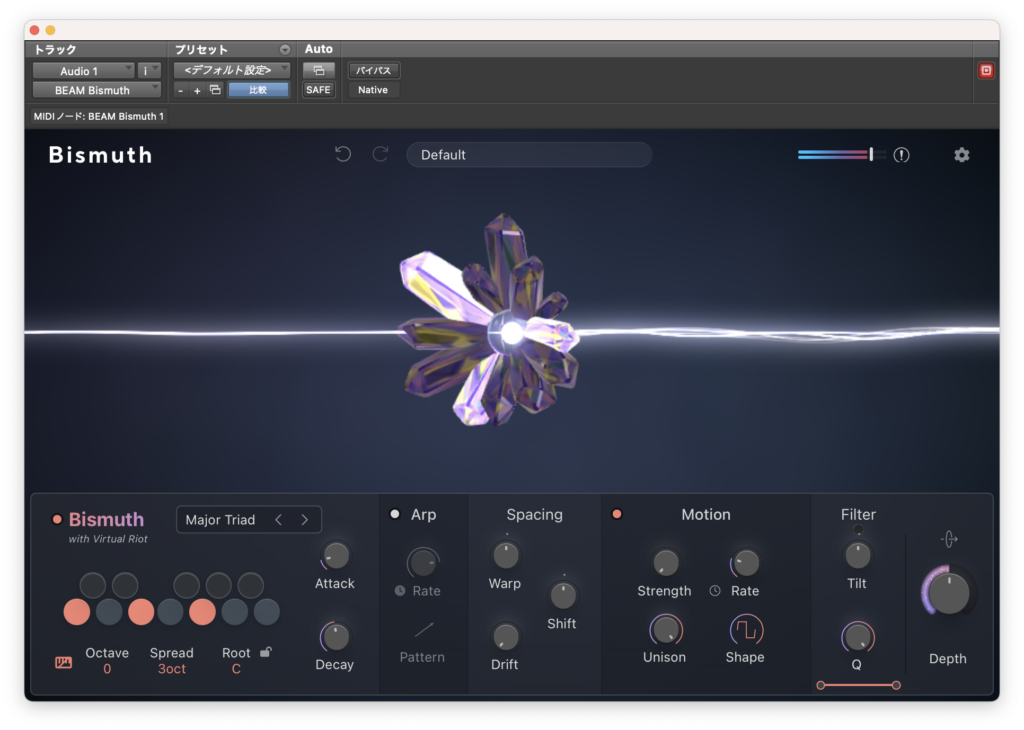Open the BEAM Bismuth plugin dropdown
This screenshot has width=1024, height=730.
[97, 90]
